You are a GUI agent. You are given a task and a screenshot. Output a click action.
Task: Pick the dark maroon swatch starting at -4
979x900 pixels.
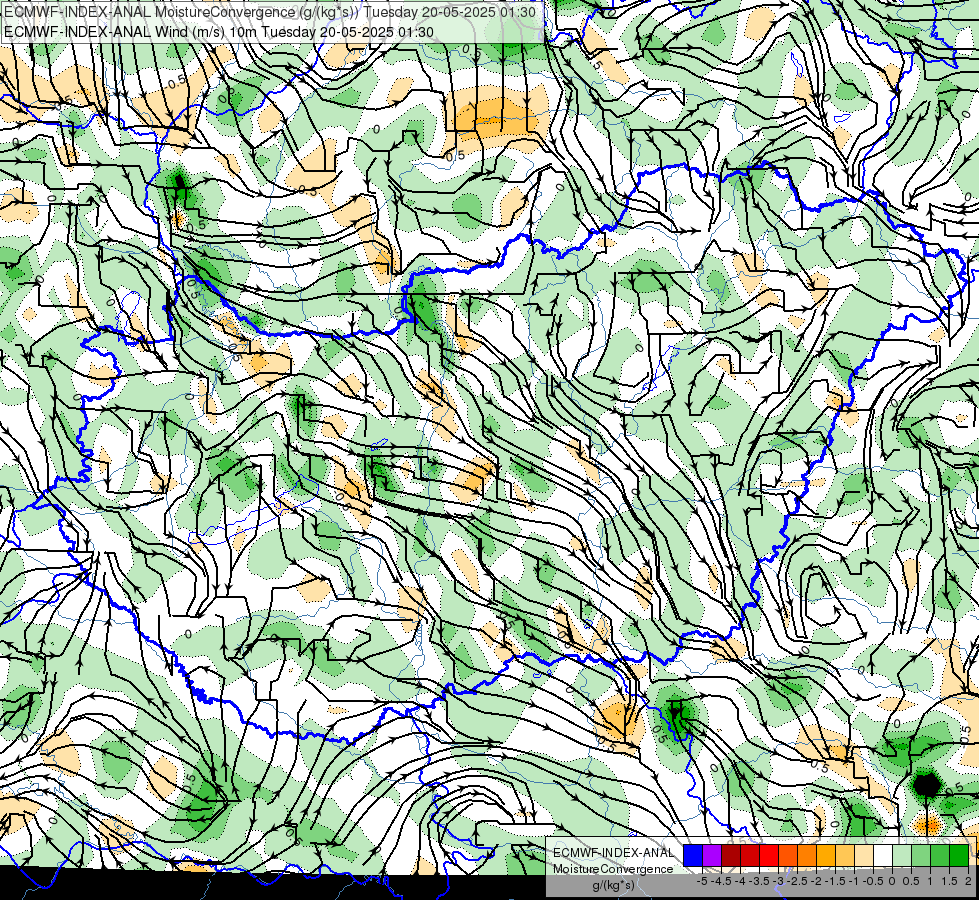(731, 855)
